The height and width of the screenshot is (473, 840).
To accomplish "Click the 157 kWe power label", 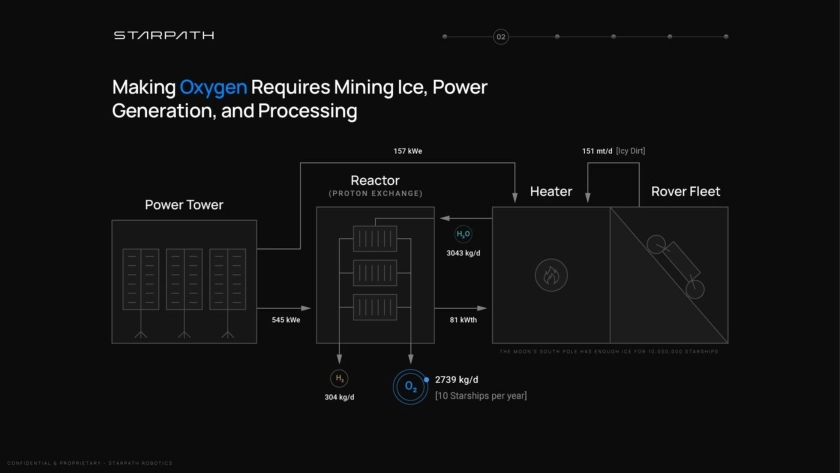I will (407, 151).
